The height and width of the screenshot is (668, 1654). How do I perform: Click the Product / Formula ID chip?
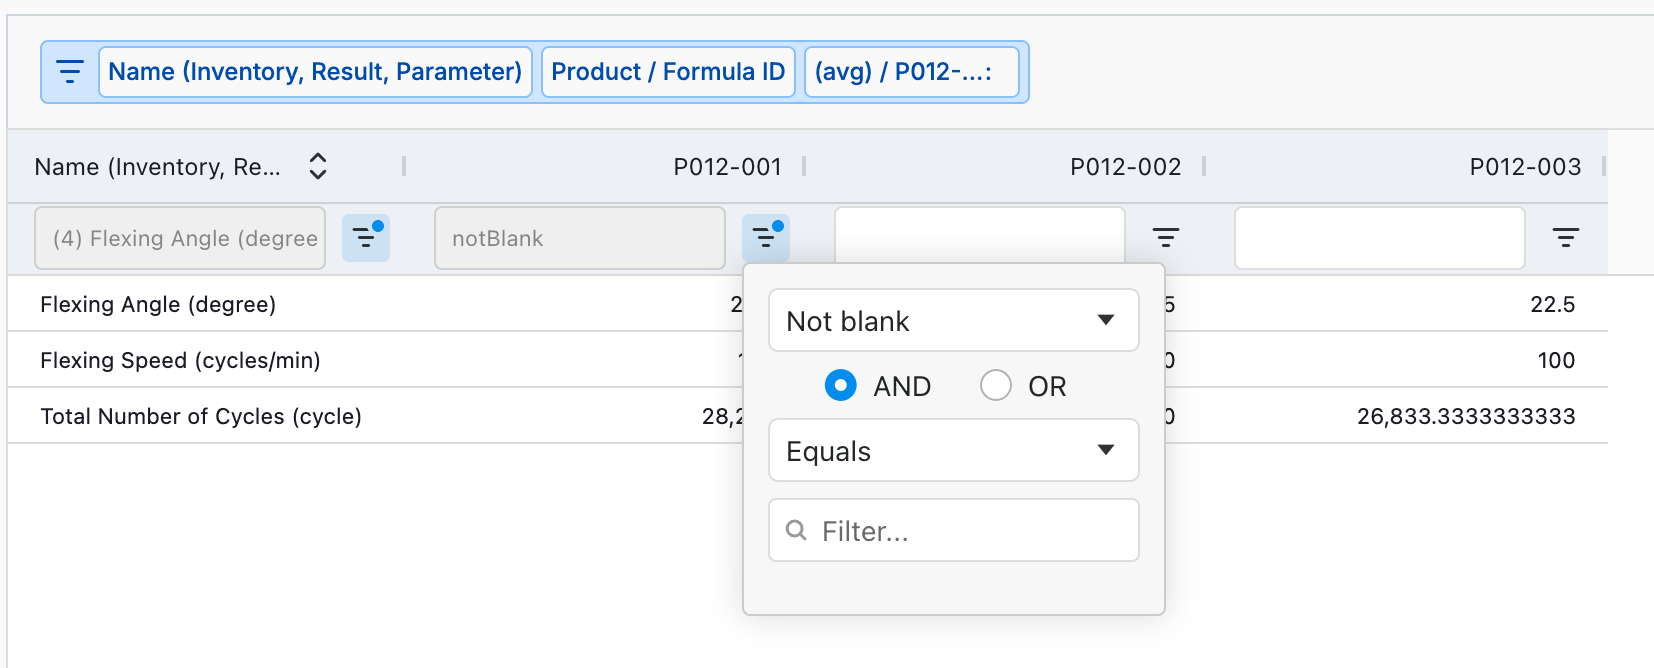[668, 72]
